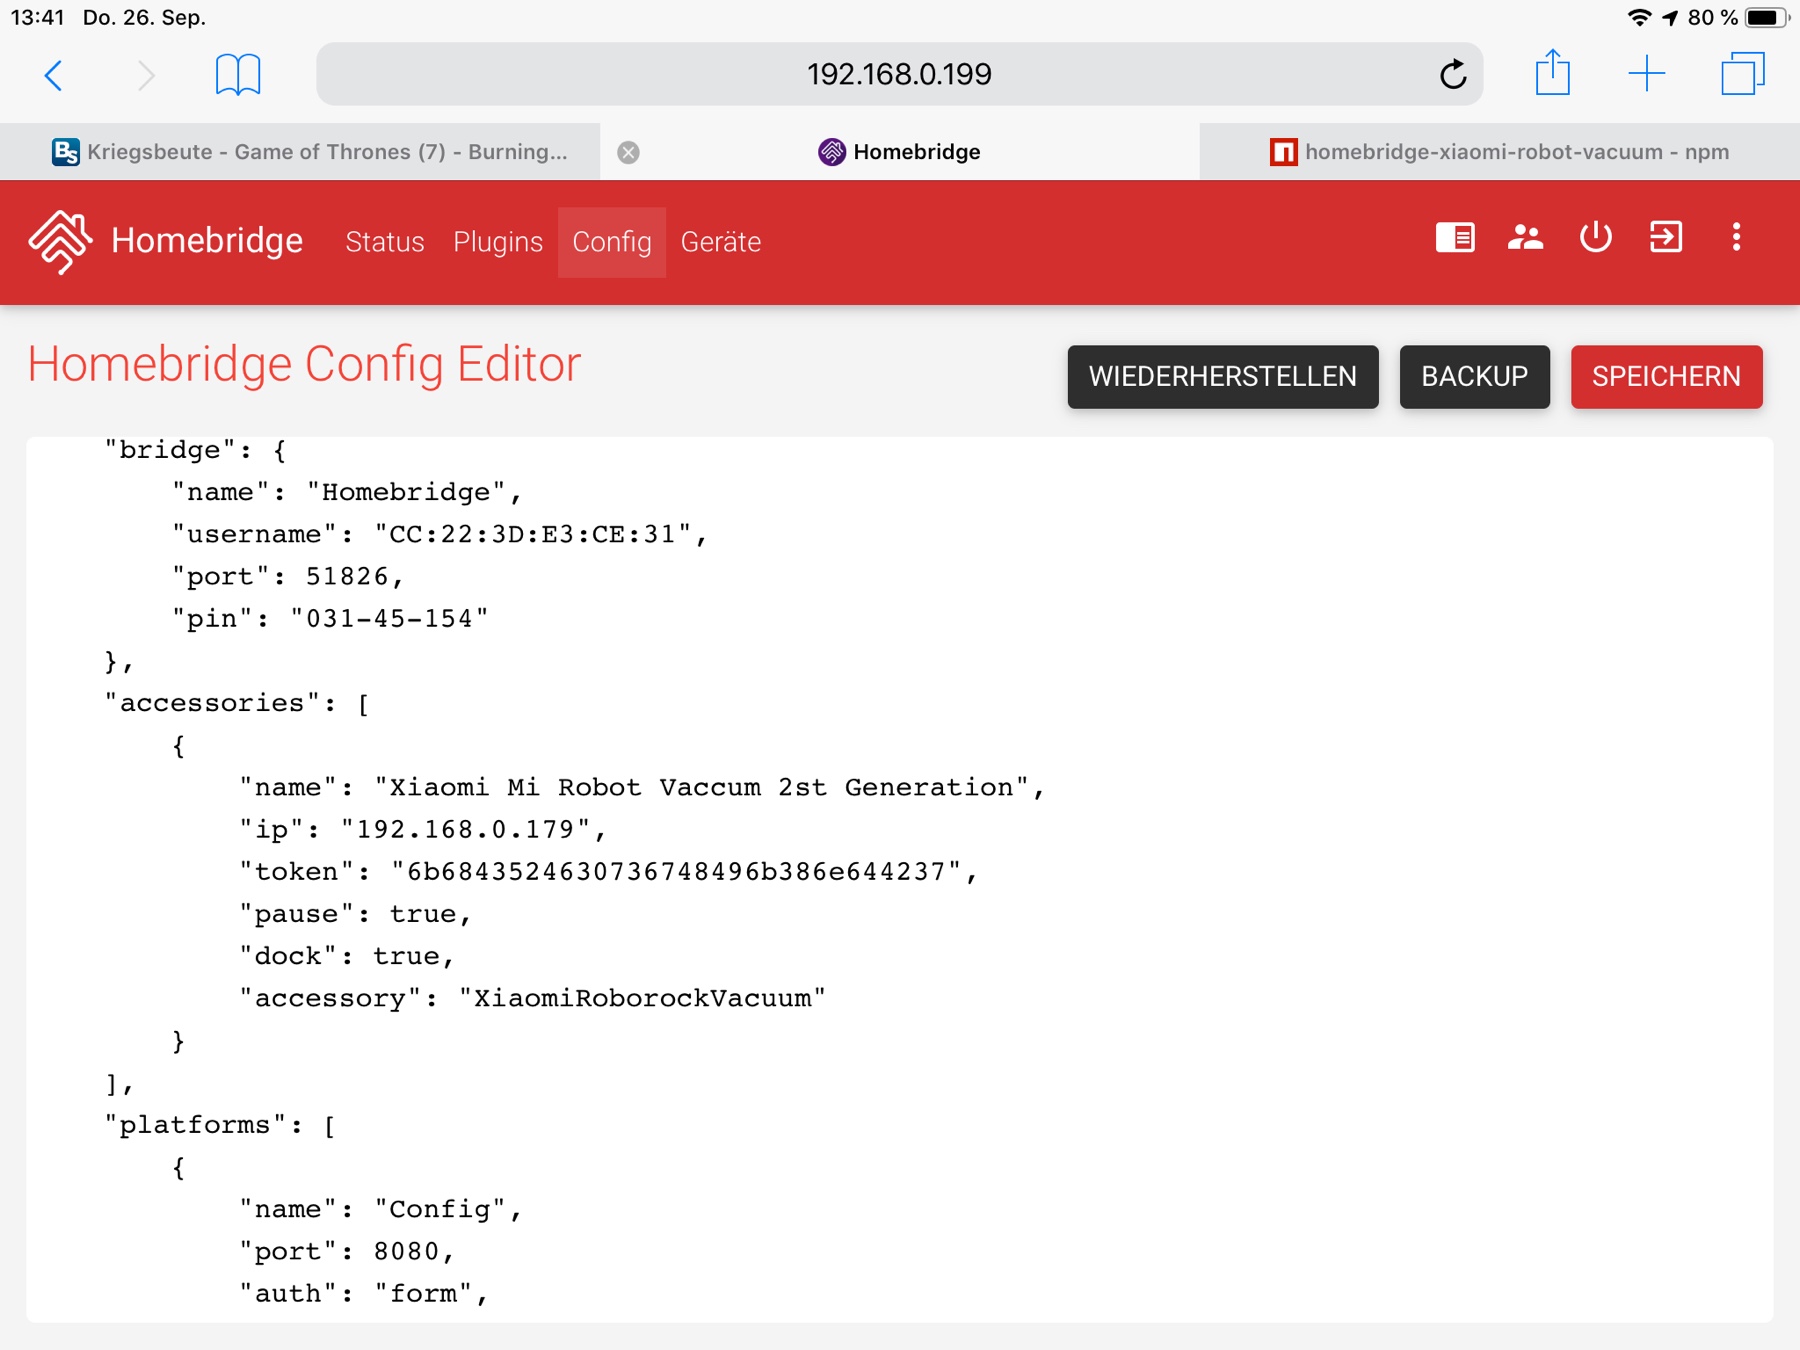Screen dimensions: 1800x1350
Task: Switch to Kriegsbeute Game of Thrones tab
Action: click(x=310, y=152)
